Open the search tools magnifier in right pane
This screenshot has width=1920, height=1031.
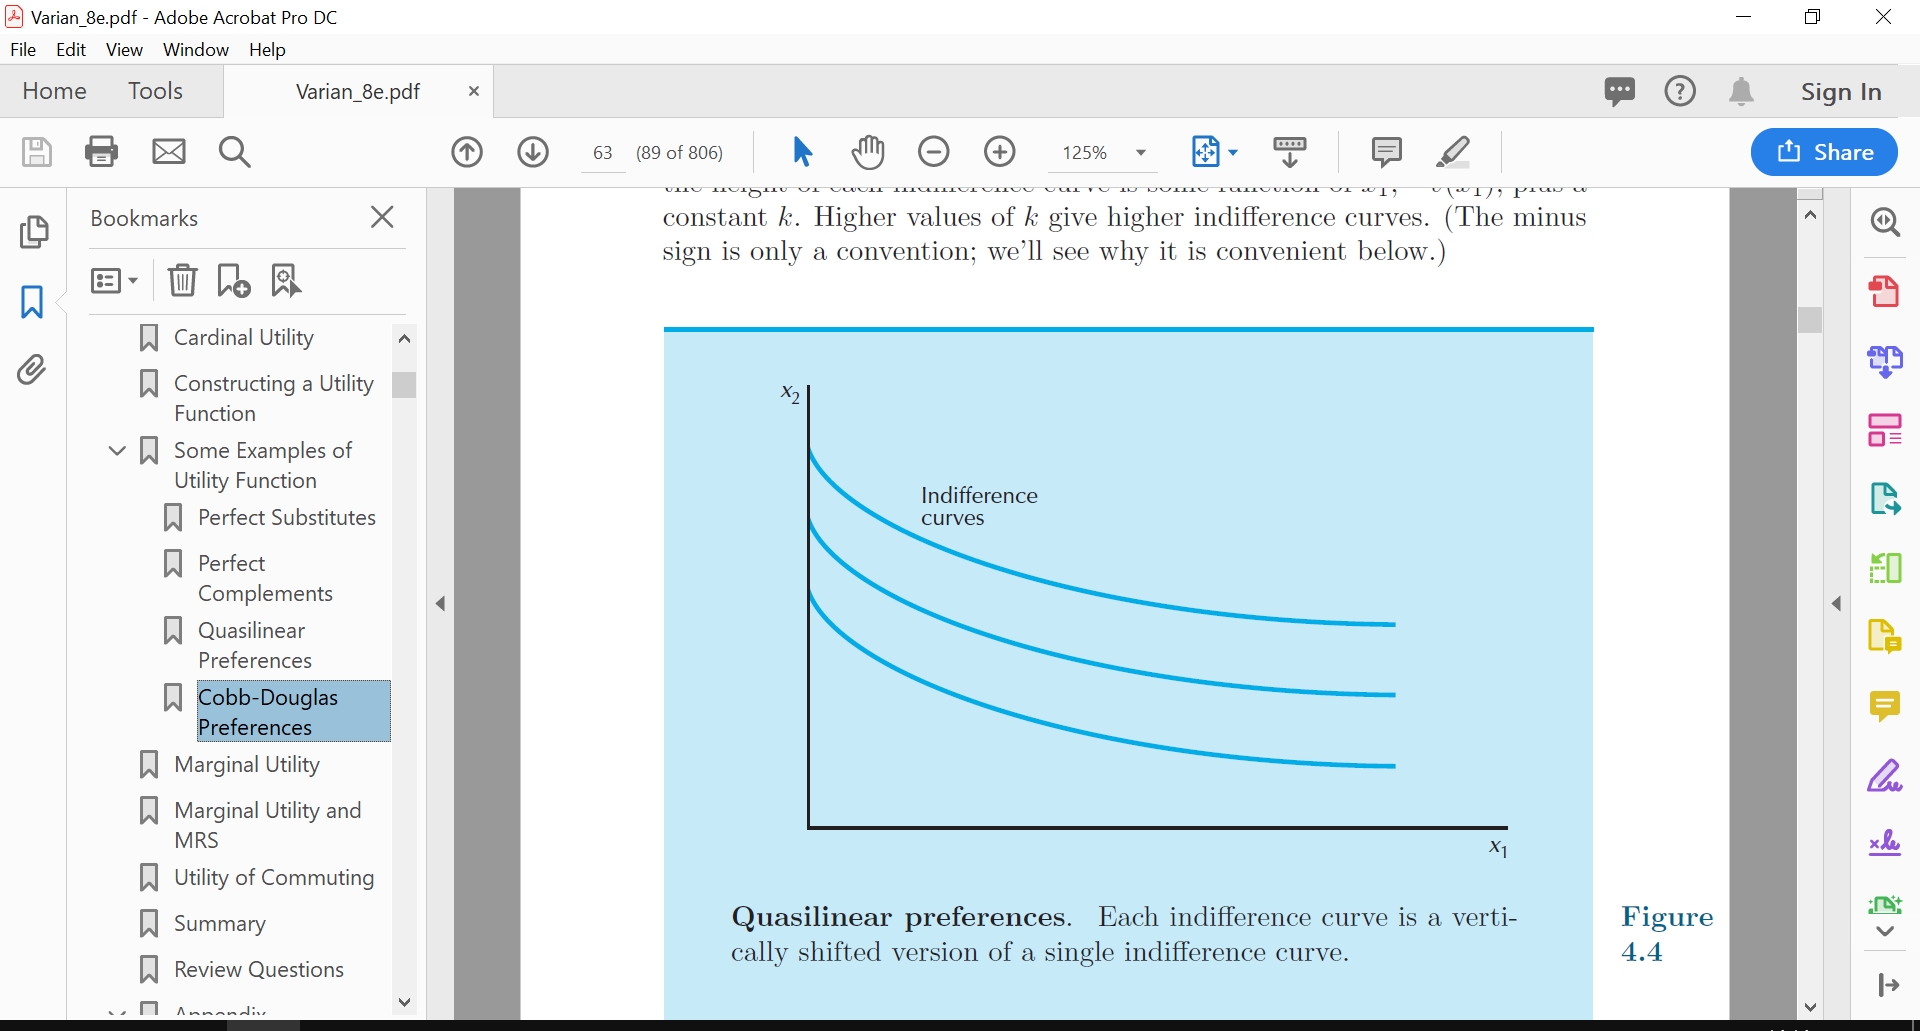1885,222
